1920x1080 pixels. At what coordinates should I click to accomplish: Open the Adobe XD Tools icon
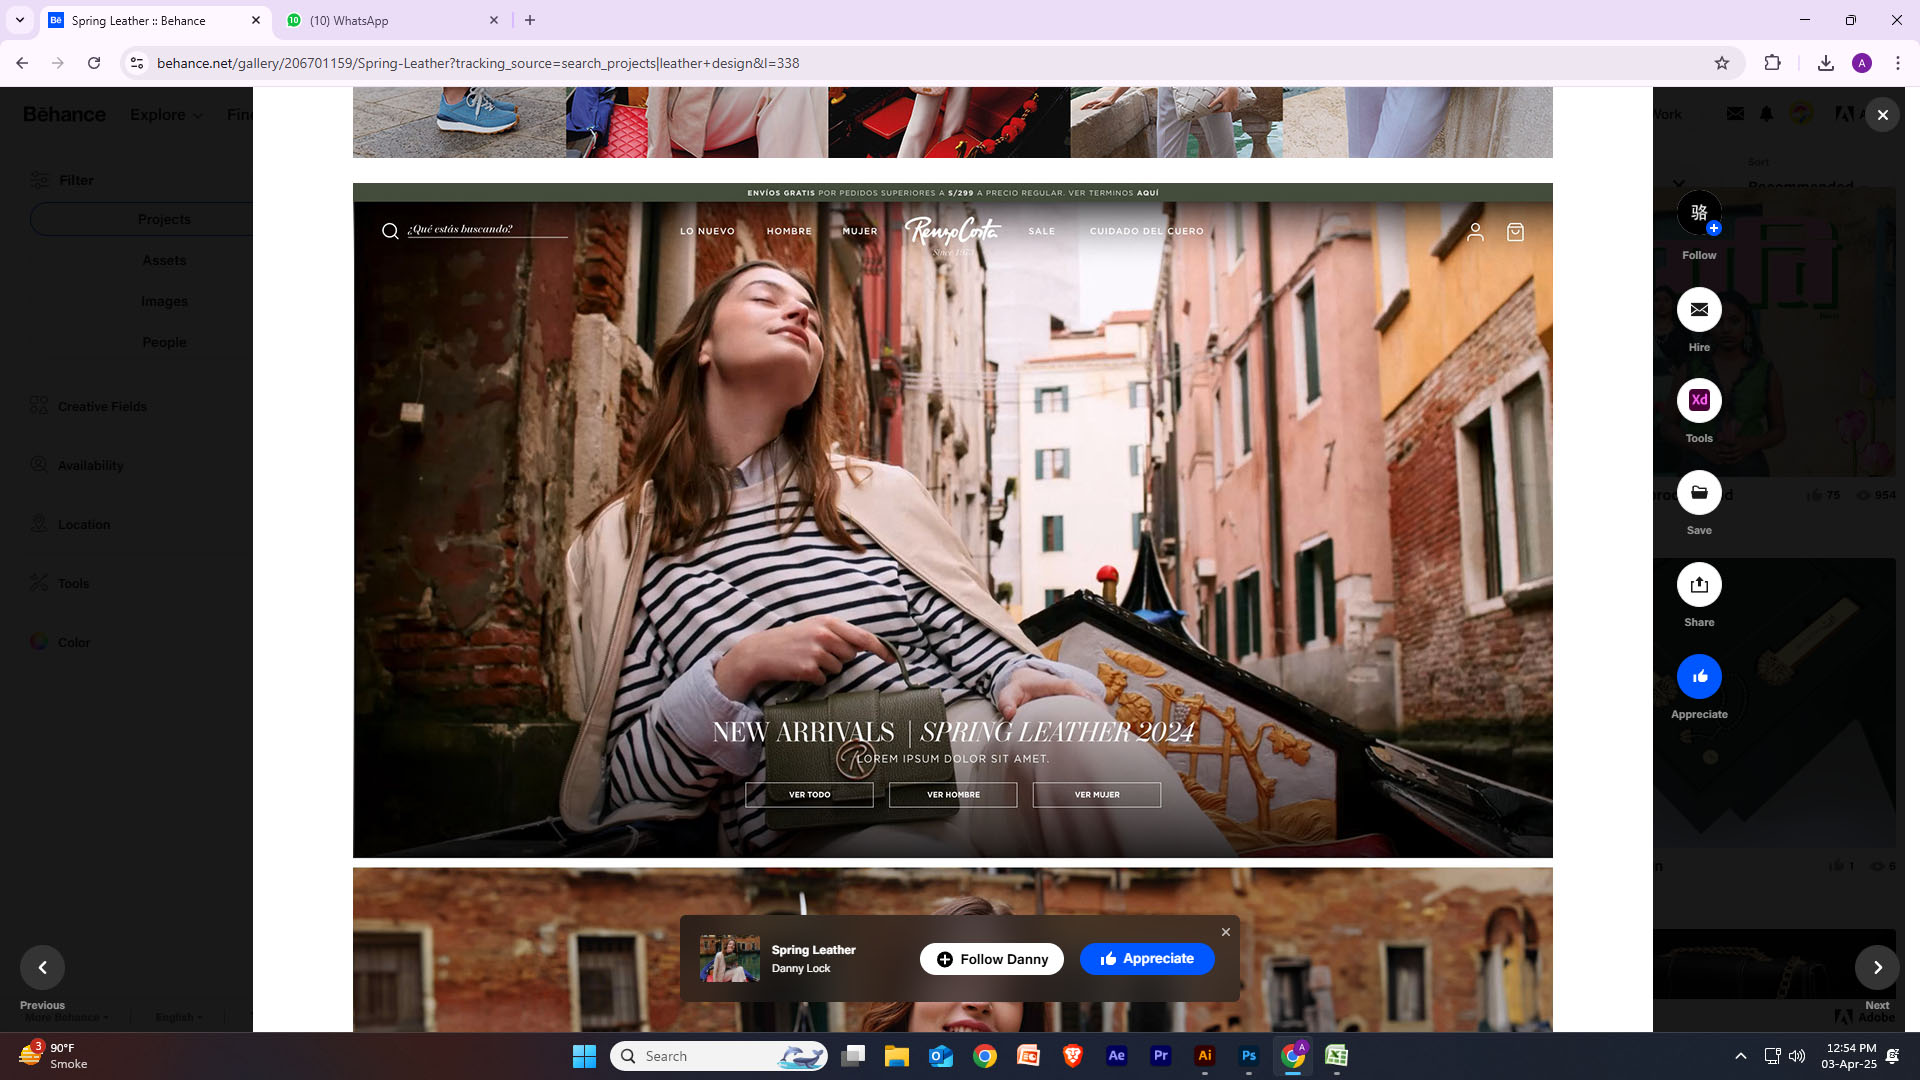1699,401
